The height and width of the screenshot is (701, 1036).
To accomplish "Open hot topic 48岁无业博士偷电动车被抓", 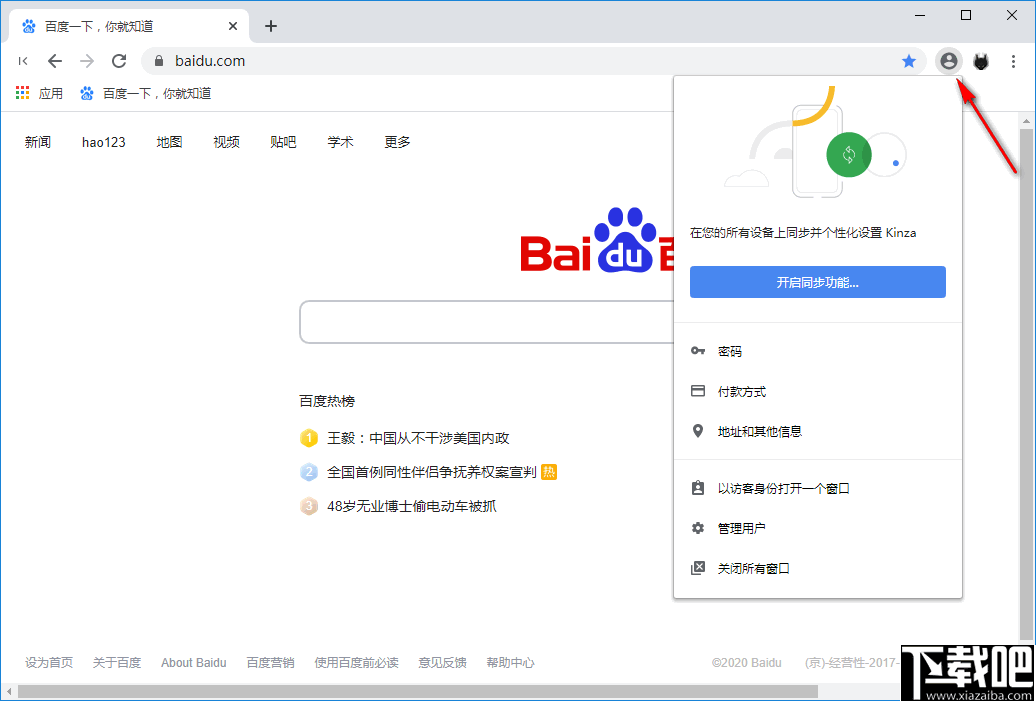I will pyautogui.click(x=412, y=507).
